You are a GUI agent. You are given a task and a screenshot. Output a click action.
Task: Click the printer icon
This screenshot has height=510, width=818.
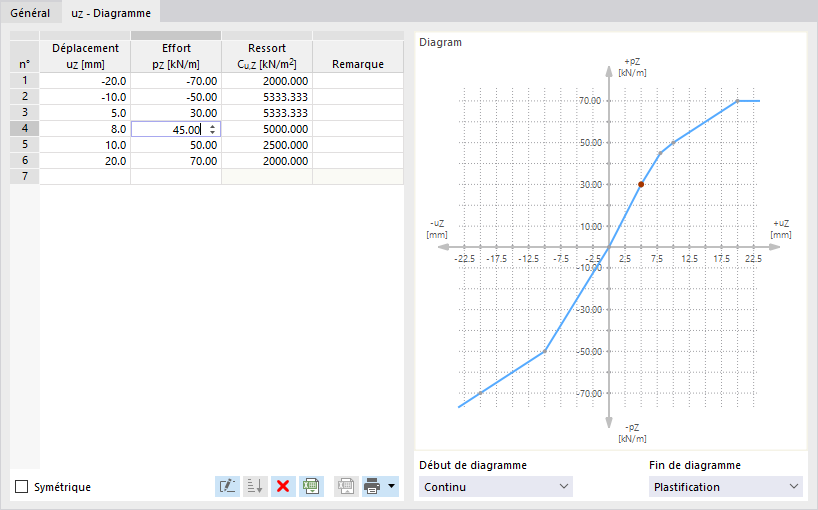(372, 487)
